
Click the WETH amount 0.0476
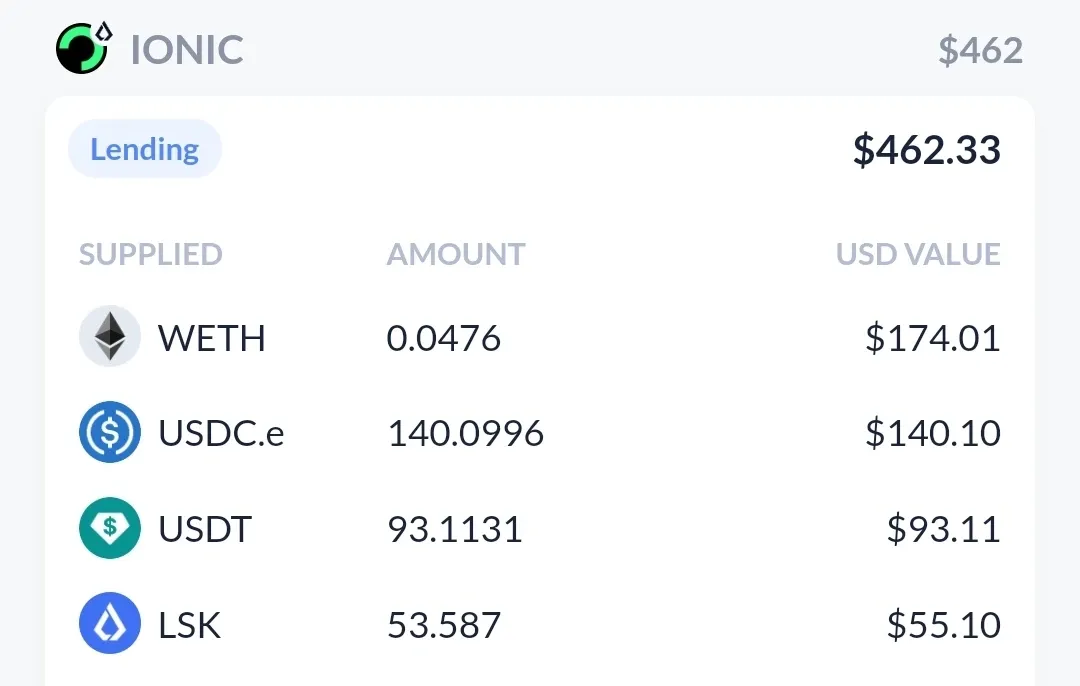tap(444, 338)
